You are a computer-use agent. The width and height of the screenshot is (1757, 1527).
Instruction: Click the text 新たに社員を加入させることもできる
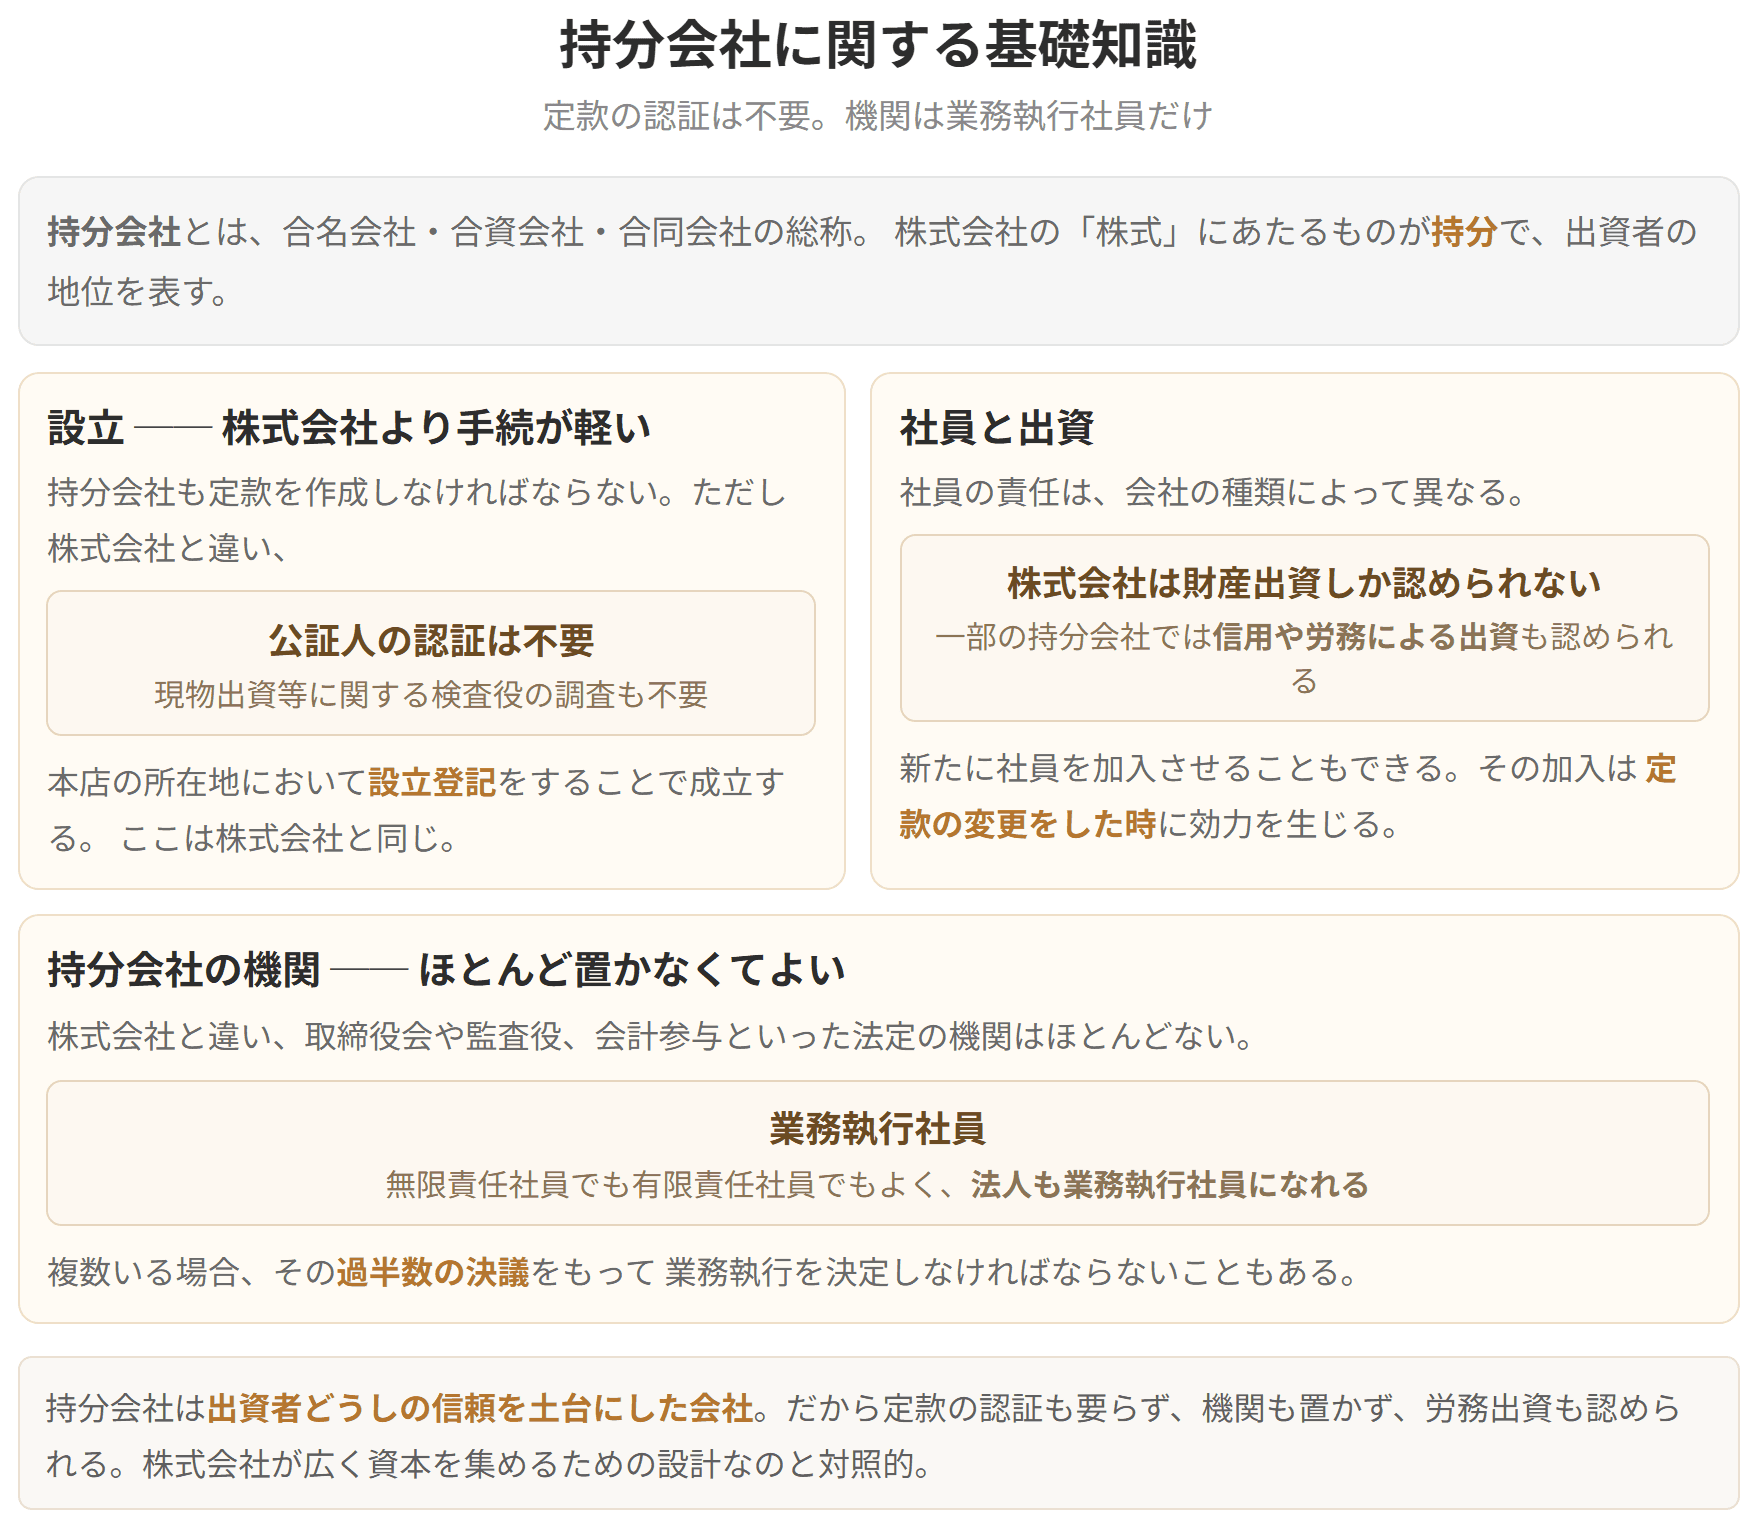(1172, 768)
